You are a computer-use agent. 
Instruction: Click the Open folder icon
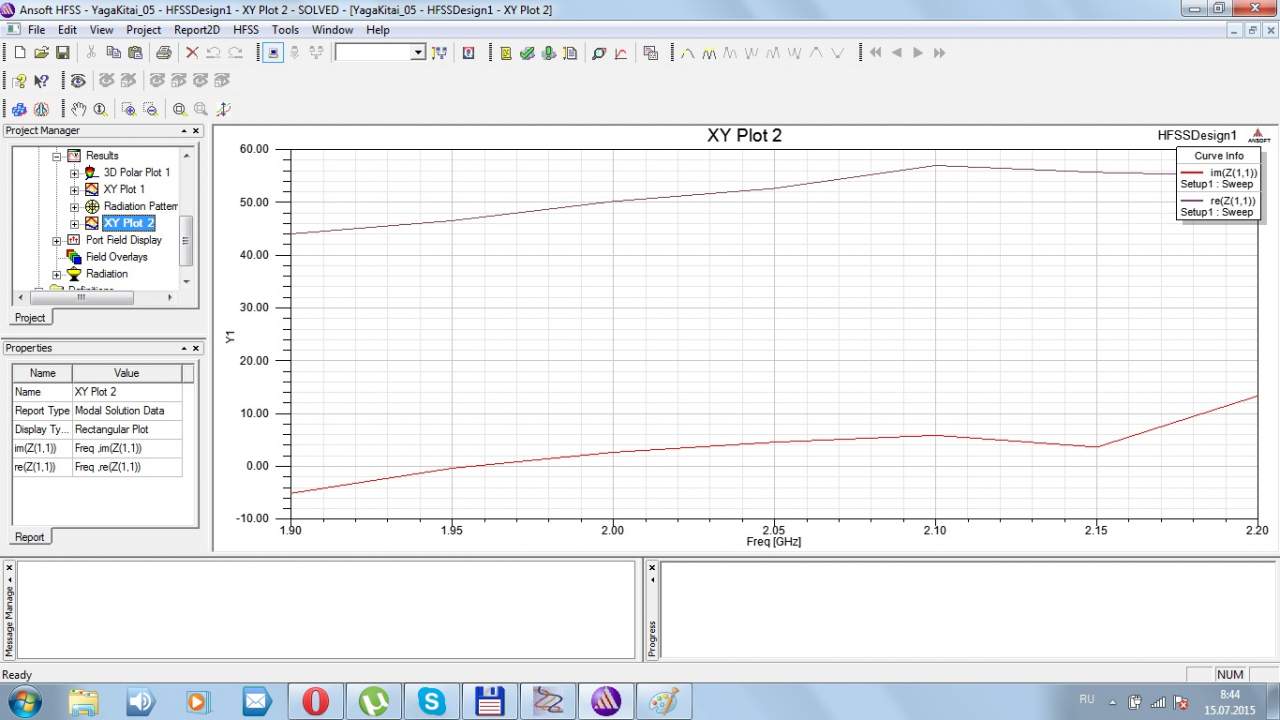(41, 53)
